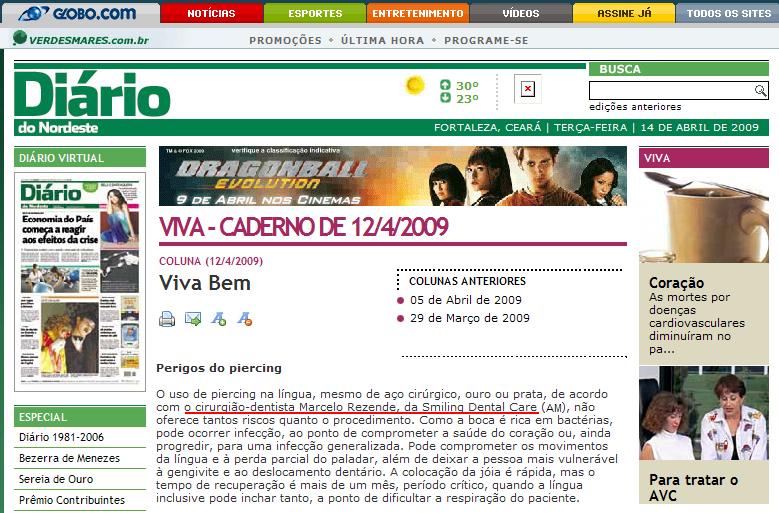This screenshot has width=779, height=513.
Task: Click the Globo.com logo
Action: click(x=78, y=13)
